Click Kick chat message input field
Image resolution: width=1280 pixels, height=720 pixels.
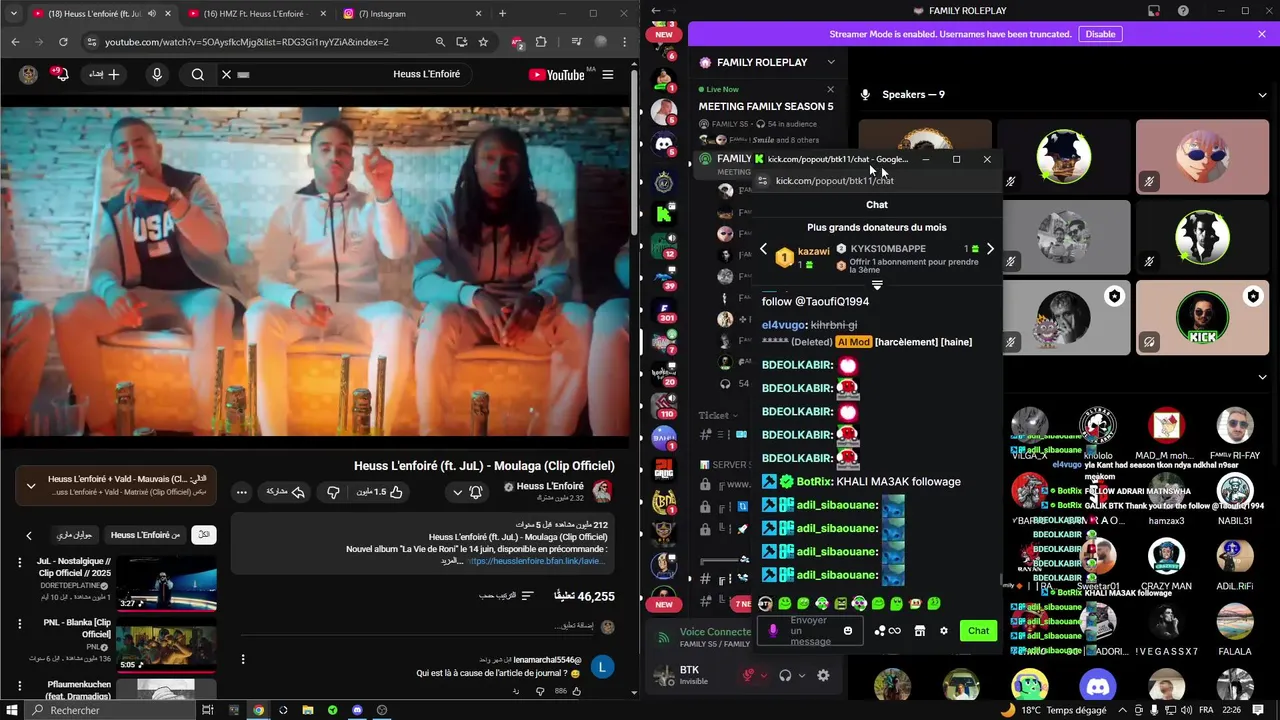pyautogui.click(x=812, y=631)
